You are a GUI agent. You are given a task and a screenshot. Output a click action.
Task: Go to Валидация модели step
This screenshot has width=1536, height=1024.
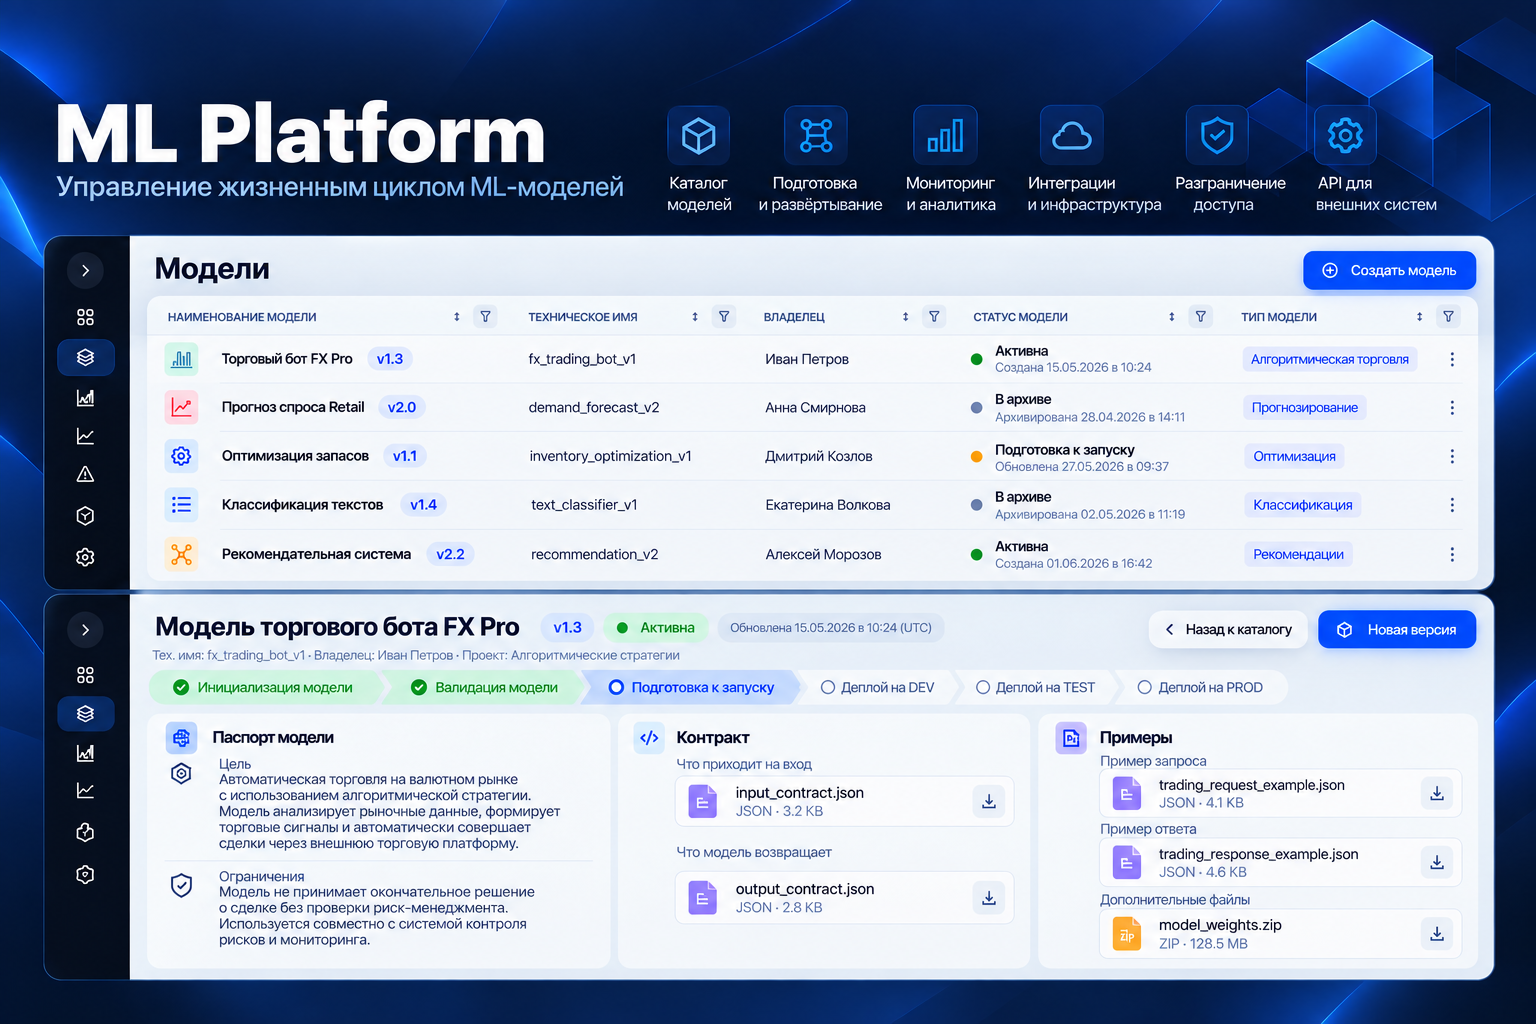pos(487,687)
